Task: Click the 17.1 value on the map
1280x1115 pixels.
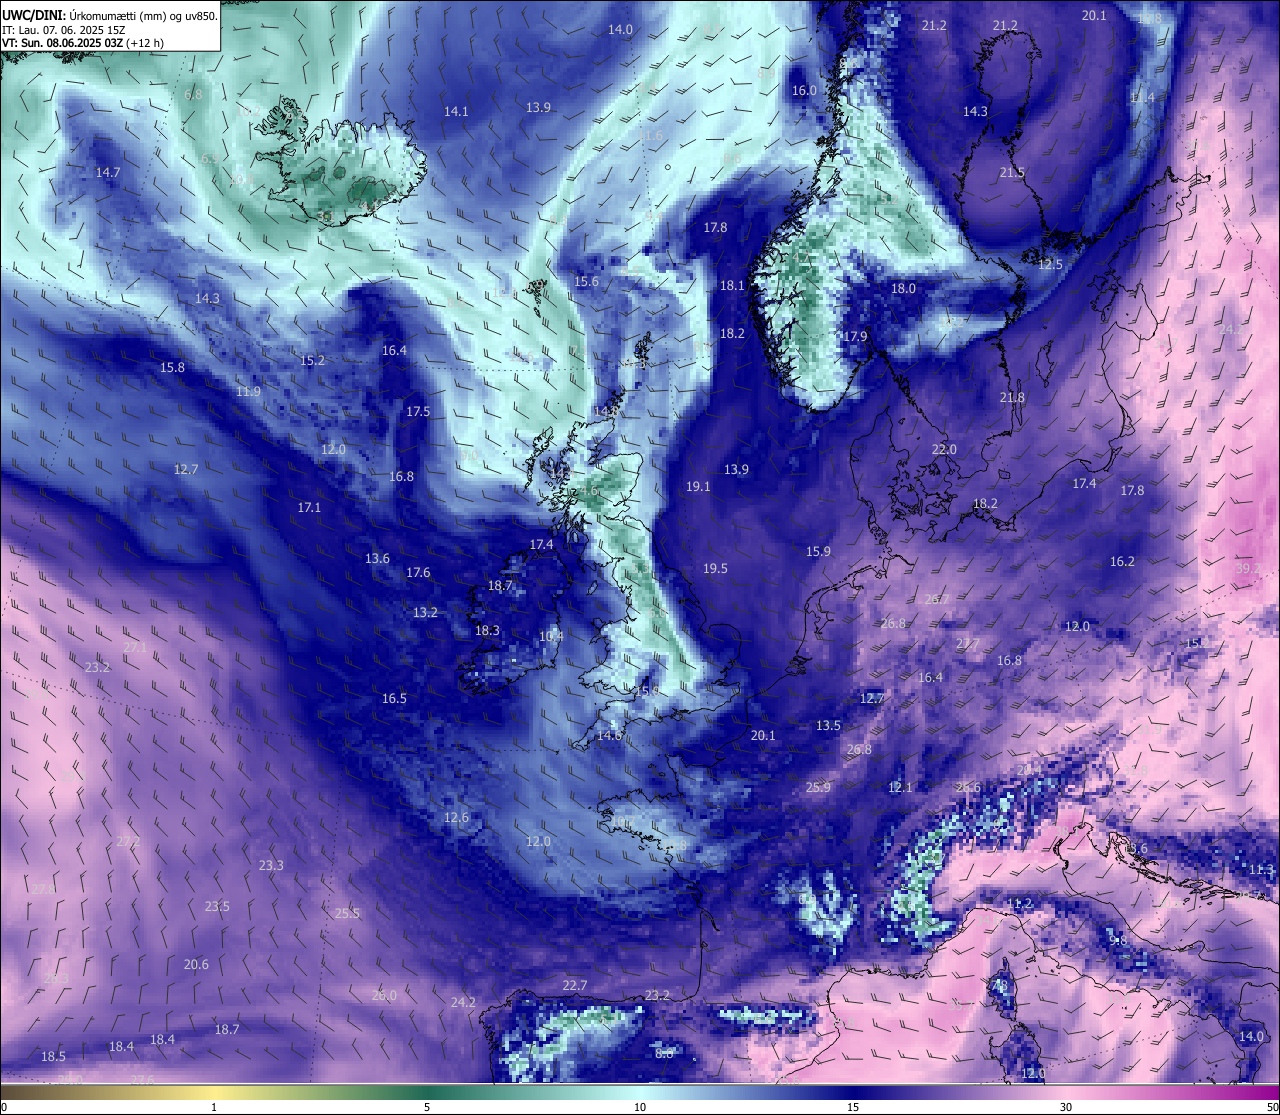Action: point(309,508)
